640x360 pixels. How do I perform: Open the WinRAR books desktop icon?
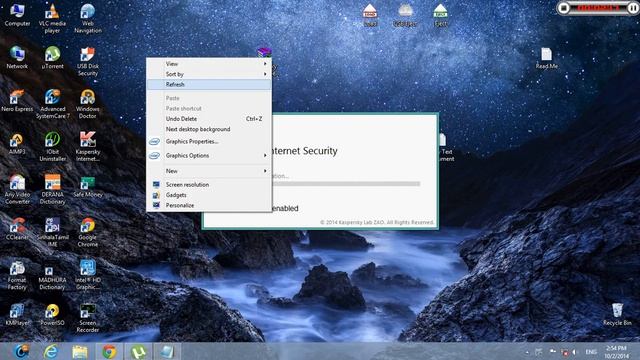pyautogui.click(x=264, y=52)
